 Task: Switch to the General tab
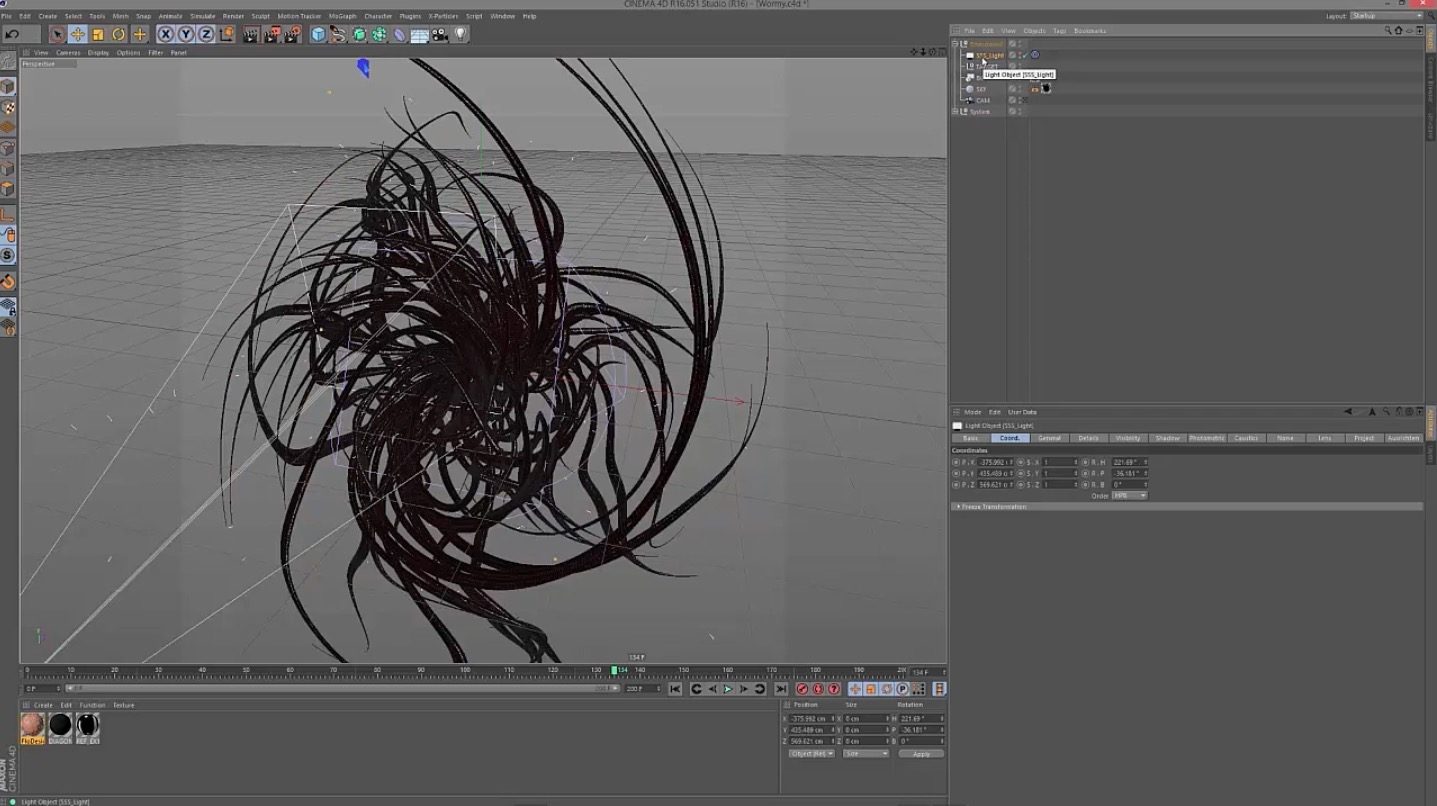(x=1049, y=438)
